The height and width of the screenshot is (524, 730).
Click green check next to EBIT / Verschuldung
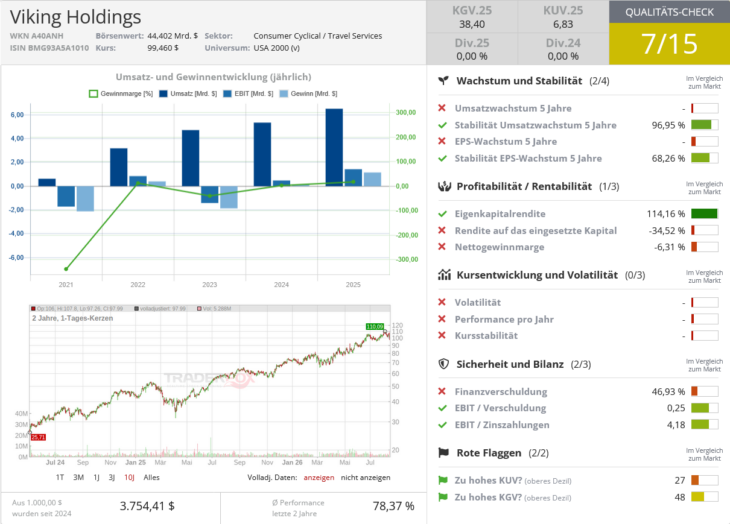tap(442, 408)
